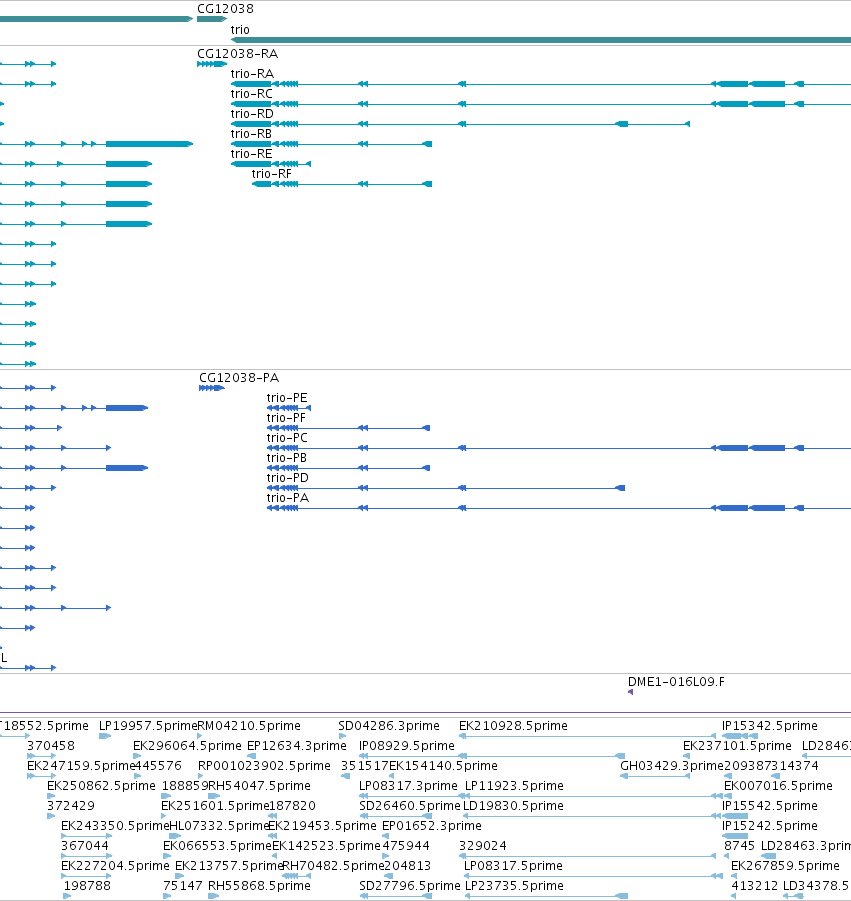The height and width of the screenshot is (901, 851).
Task: Select EST IP15542.5prime
Action: [770, 806]
